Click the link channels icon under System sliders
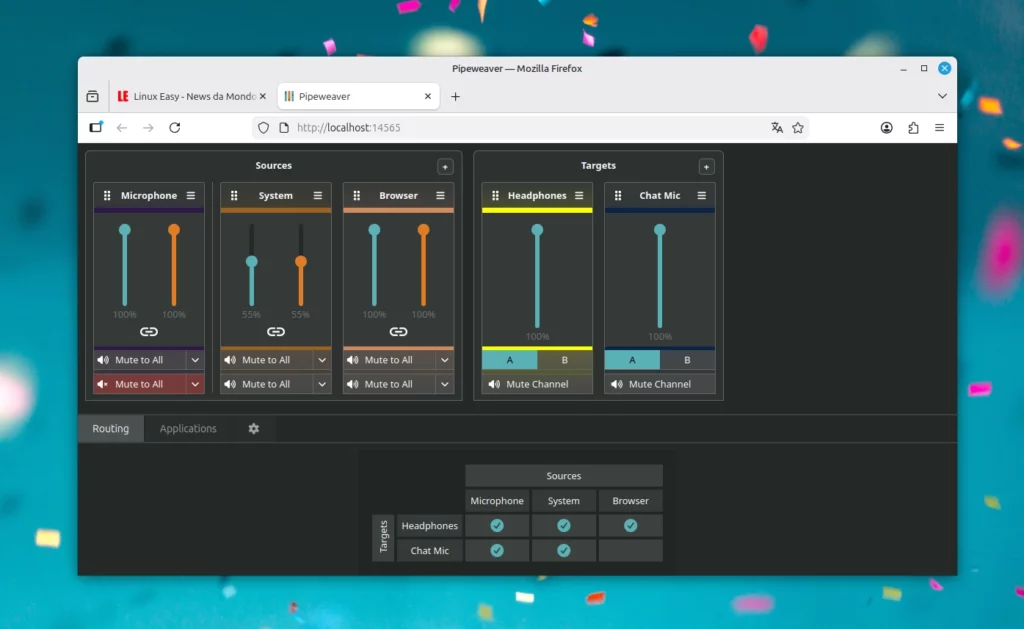Viewport: 1024px width, 629px height. click(275, 331)
